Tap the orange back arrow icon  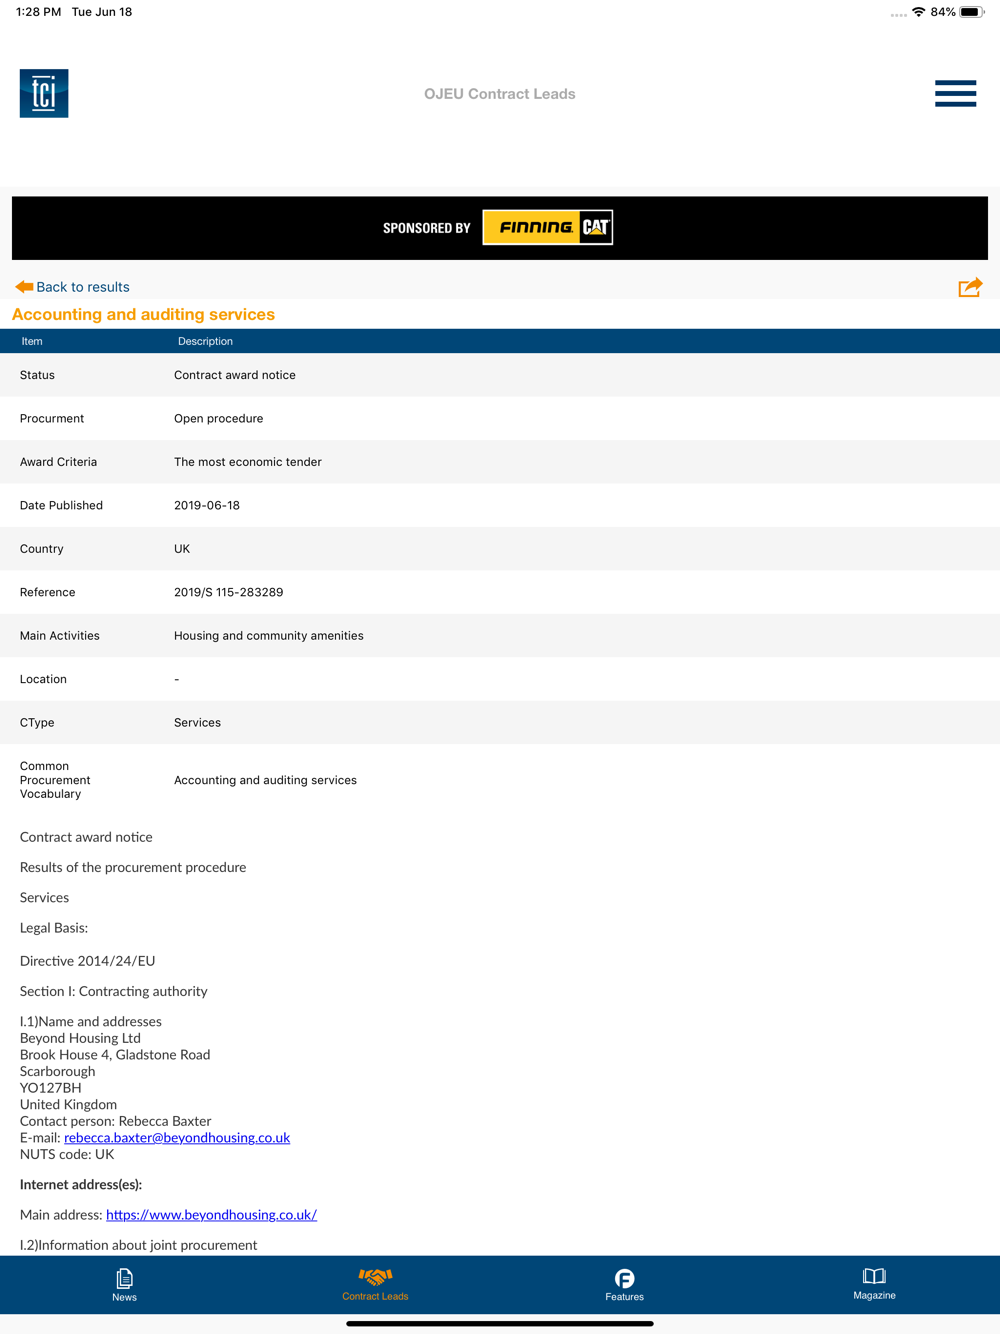(x=24, y=287)
